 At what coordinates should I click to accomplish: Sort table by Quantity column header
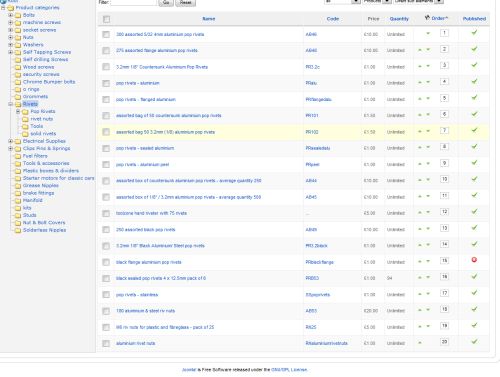399,19
